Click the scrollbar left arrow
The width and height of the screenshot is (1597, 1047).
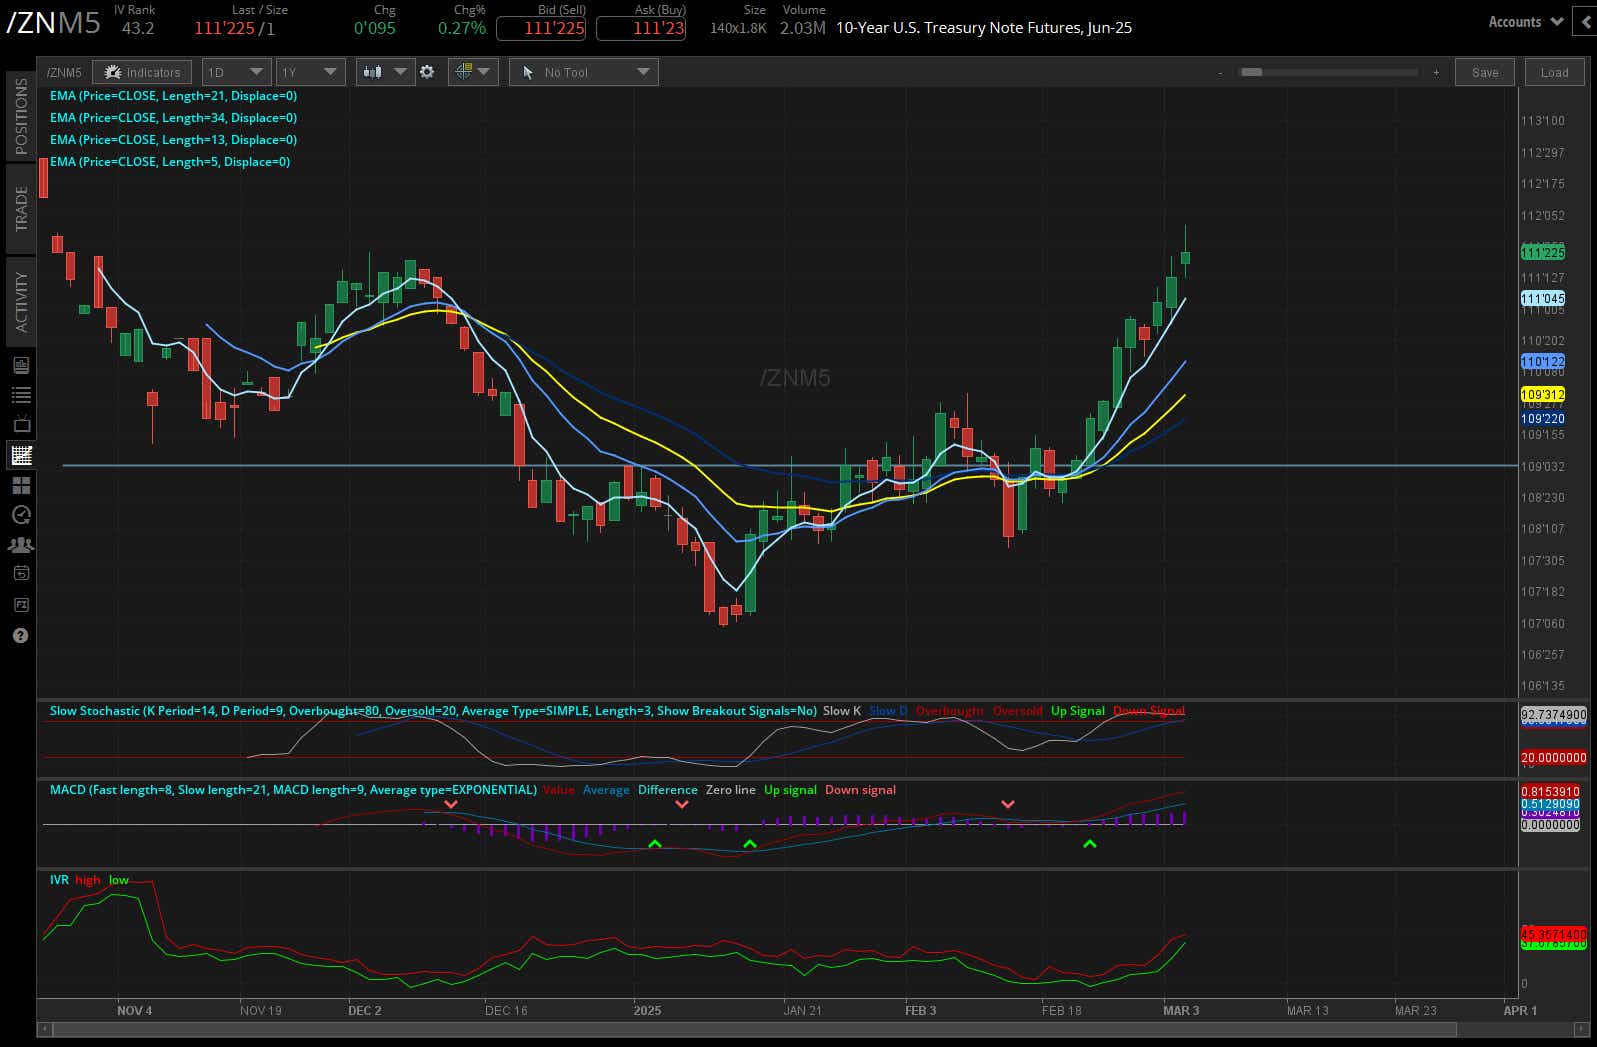click(x=44, y=1029)
